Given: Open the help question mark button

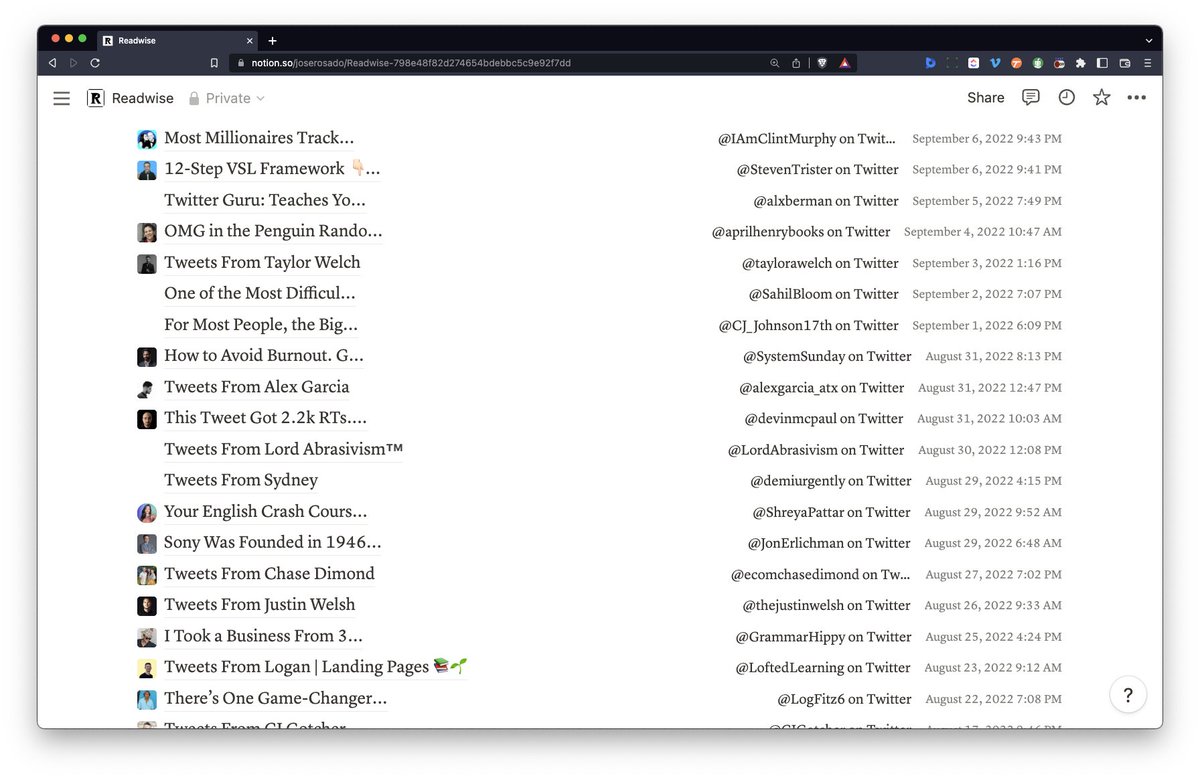Looking at the screenshot, I should [x=1128, y=694].
